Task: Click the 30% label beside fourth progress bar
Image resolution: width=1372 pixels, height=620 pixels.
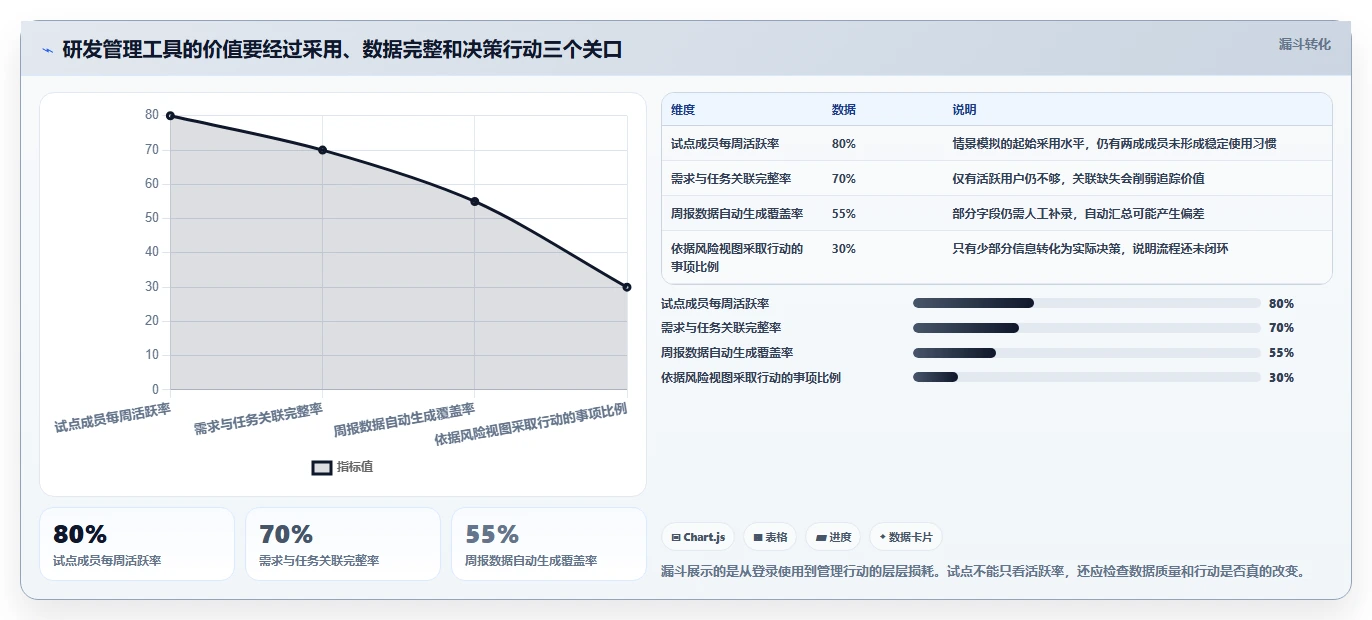Action: 1281,378
